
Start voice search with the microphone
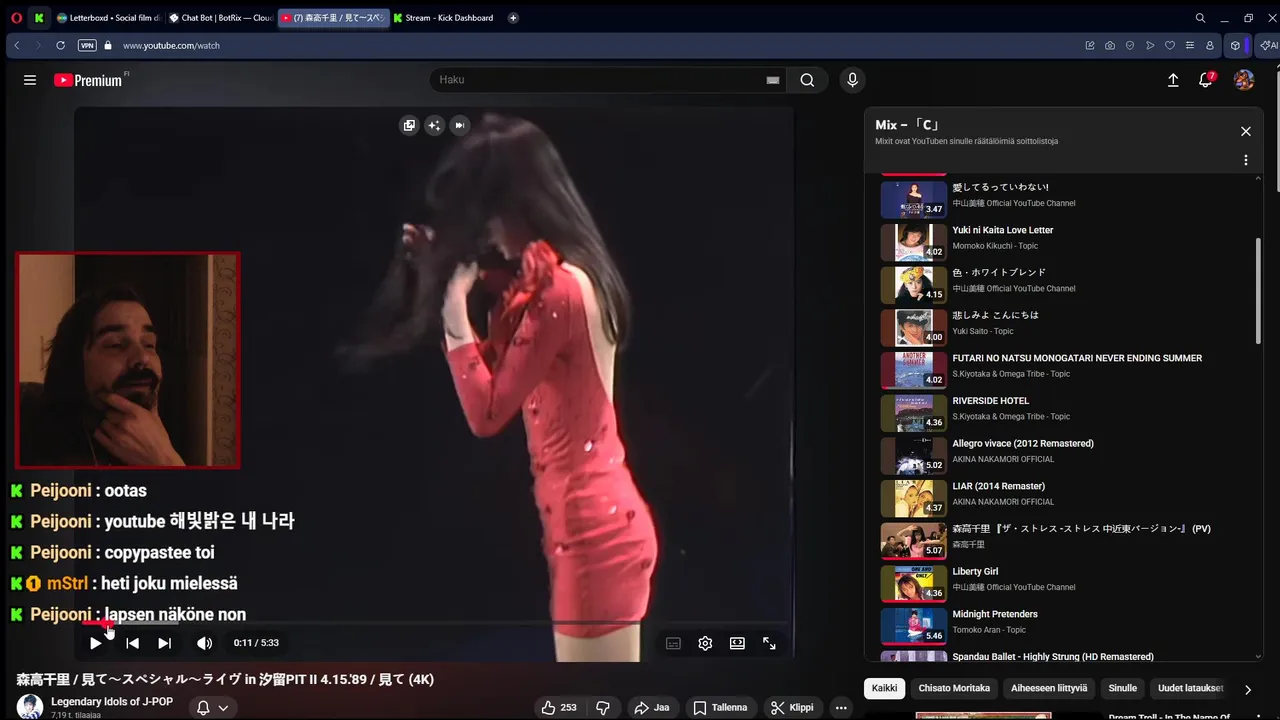(852, 80)
